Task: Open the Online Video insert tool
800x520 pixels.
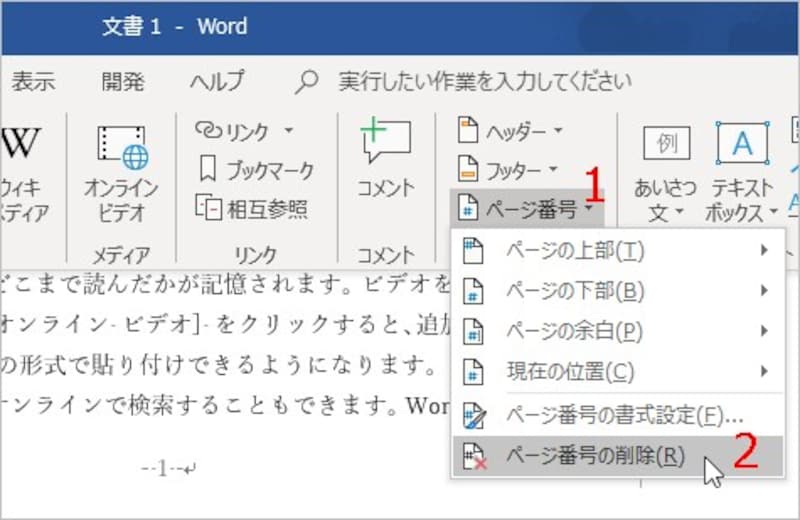Action: pos(121,175)
